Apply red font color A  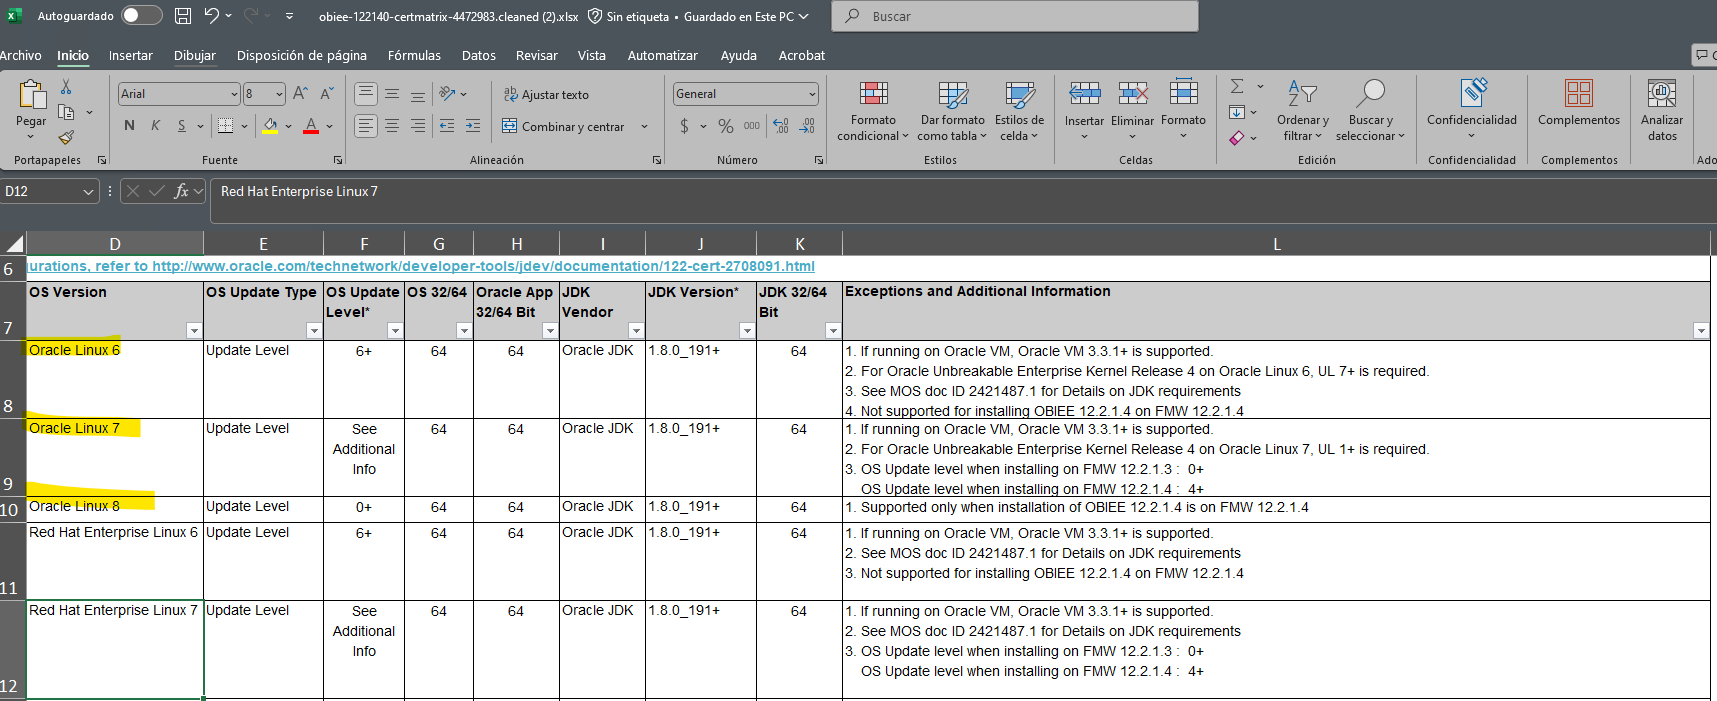pos(311,126)
